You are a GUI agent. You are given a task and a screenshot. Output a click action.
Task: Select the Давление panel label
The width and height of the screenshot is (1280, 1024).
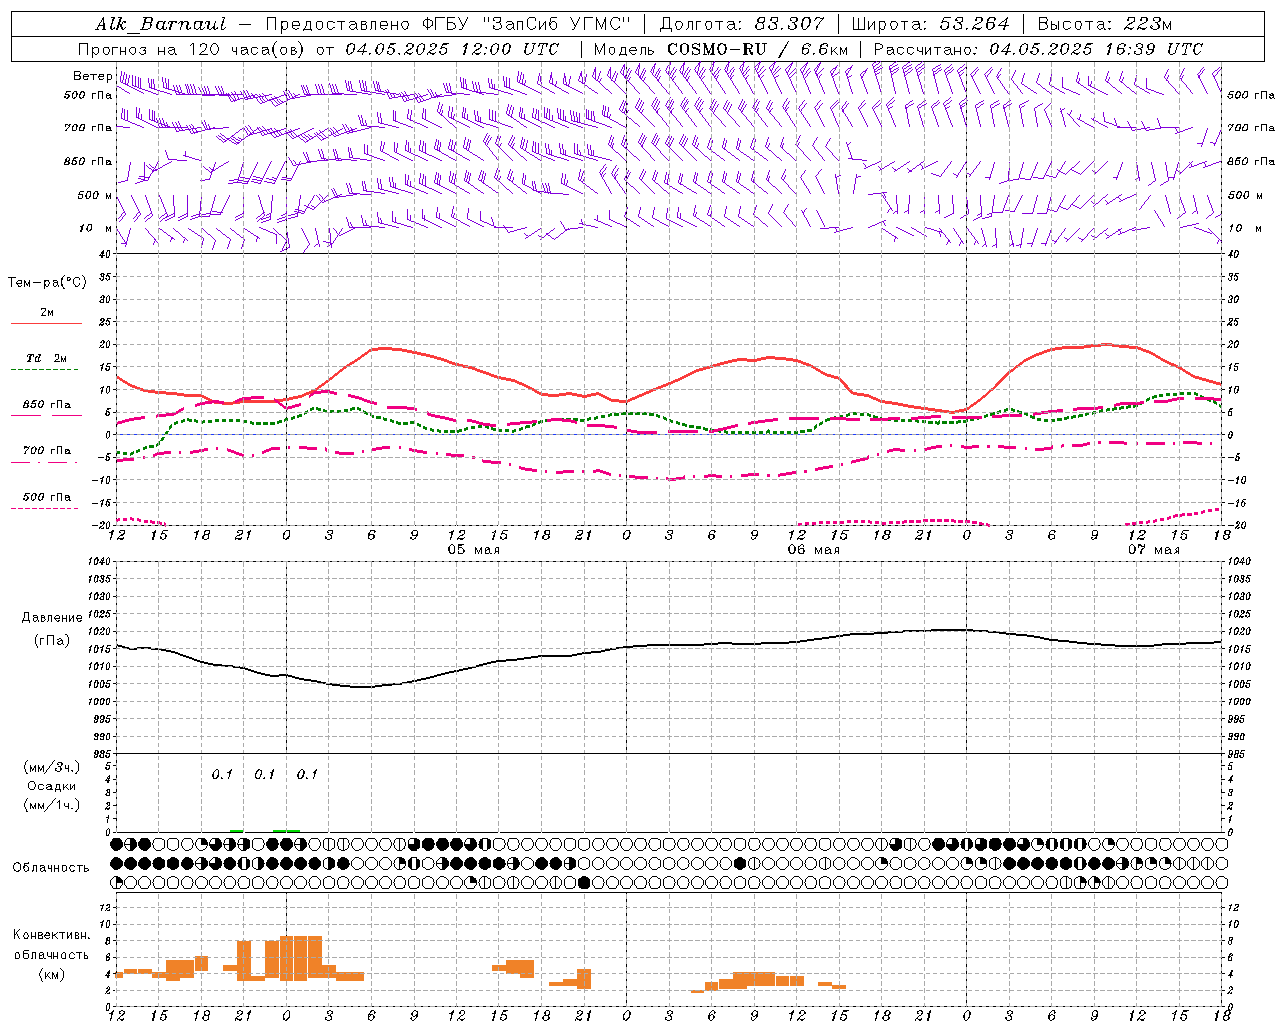52,618
